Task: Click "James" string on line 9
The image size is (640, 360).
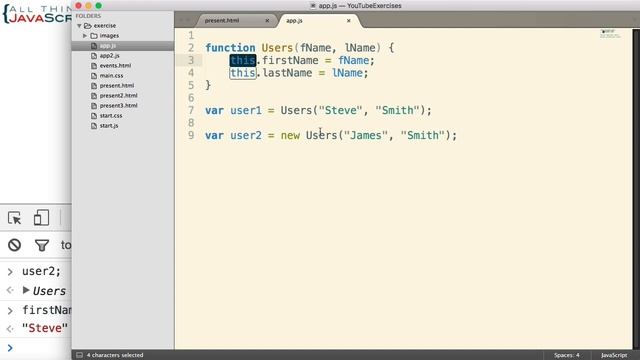Action: (365, 135)
